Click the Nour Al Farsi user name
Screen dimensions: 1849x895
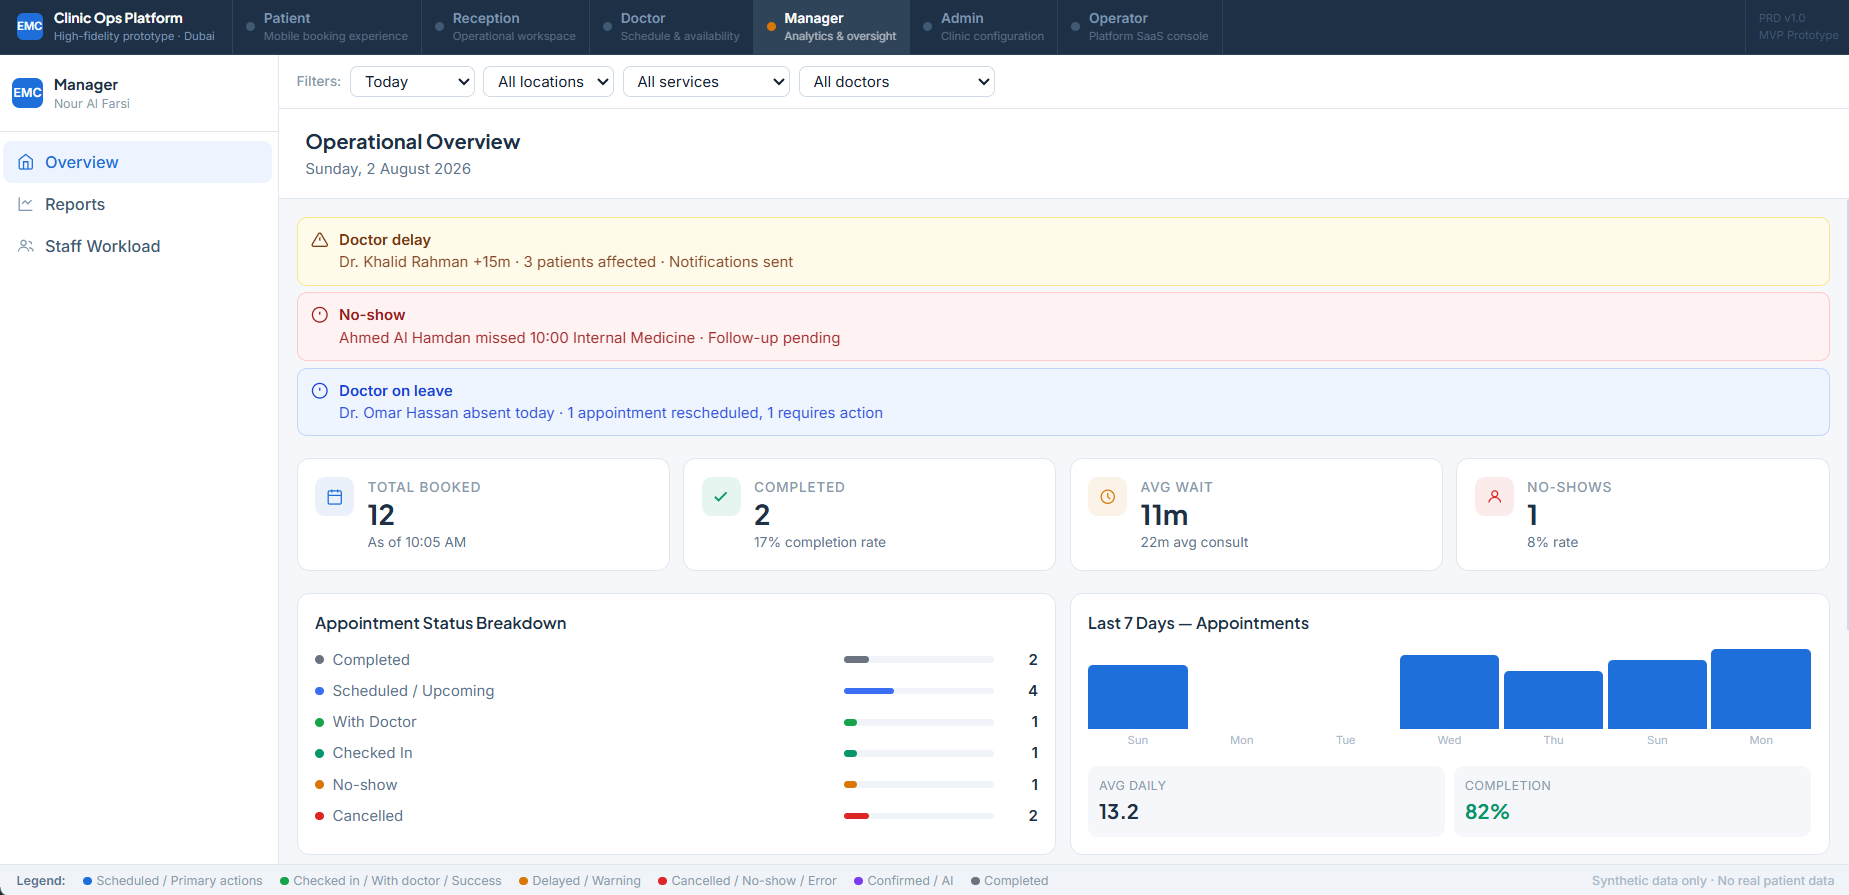pyautogui.click(x=92, y=104)
